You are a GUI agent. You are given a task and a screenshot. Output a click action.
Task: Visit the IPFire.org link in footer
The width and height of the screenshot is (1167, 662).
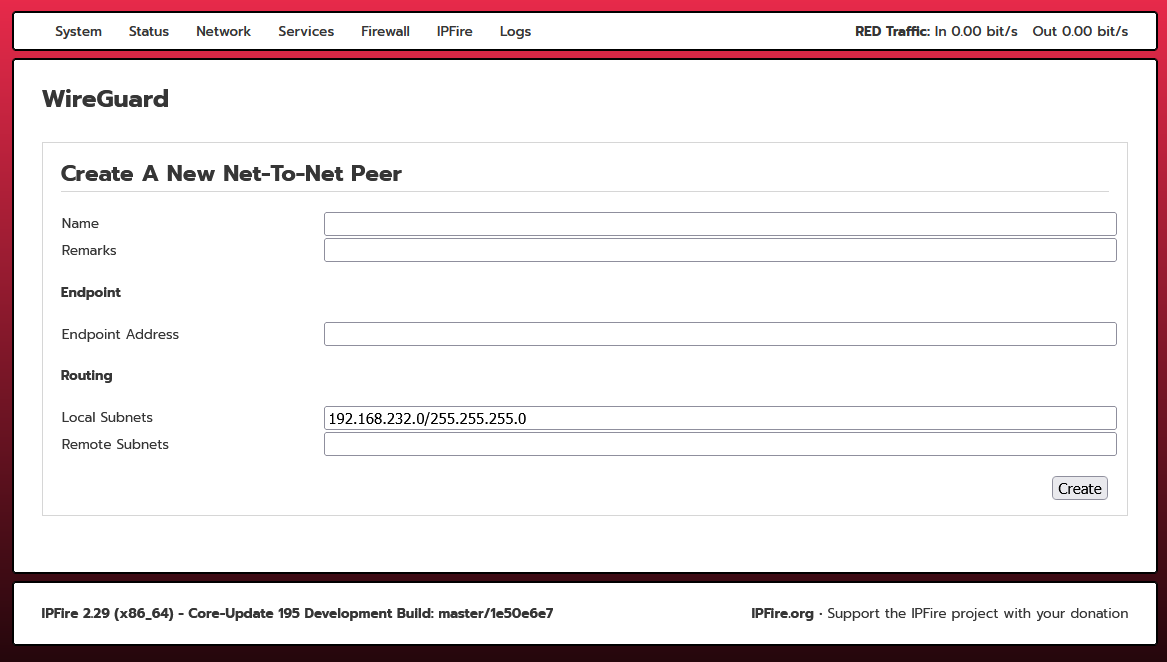click(x=782, y=614)
